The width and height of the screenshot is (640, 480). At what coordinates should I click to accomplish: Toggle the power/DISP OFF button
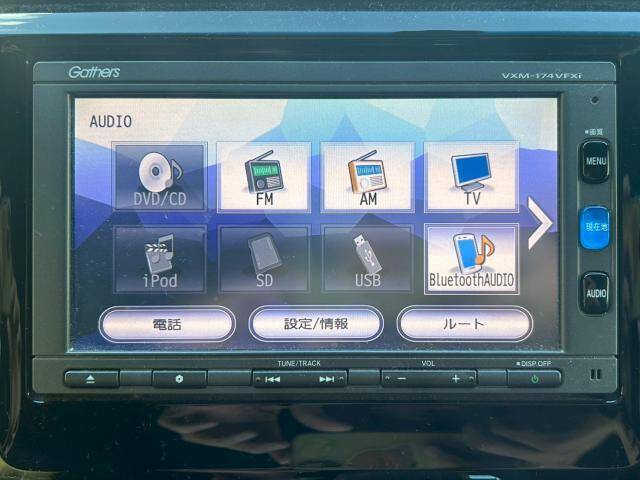point(534,379)
